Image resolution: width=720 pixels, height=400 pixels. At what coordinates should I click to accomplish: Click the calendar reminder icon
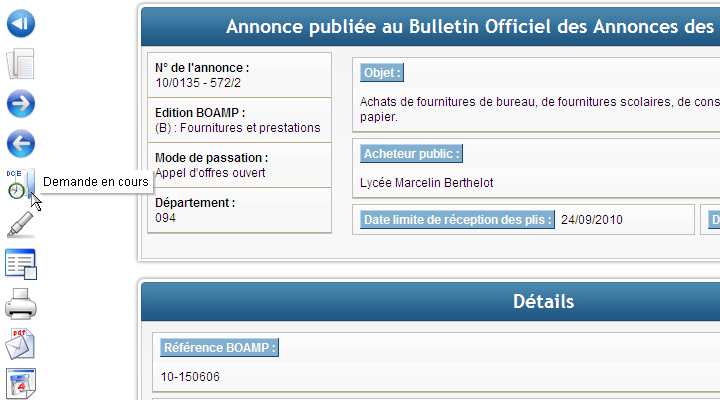point(21,383)
